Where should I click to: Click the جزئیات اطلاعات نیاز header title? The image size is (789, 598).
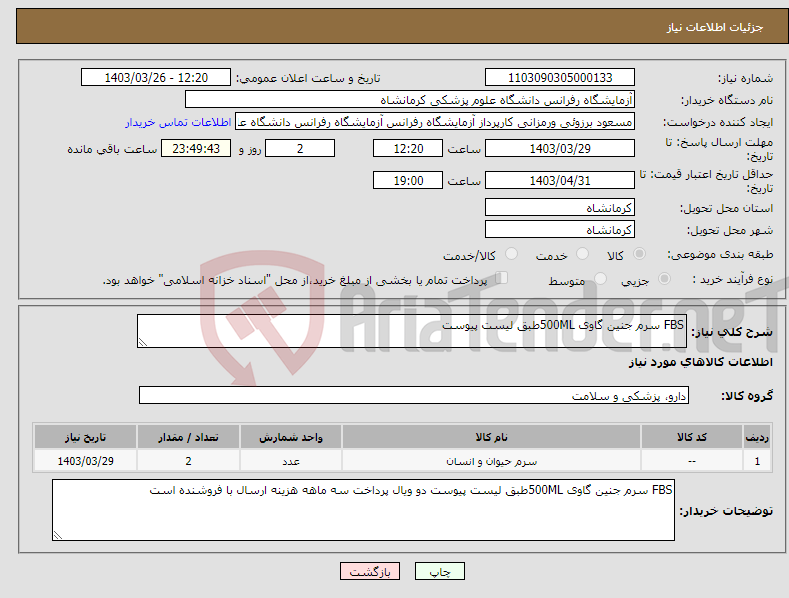(x=715, y=27)
